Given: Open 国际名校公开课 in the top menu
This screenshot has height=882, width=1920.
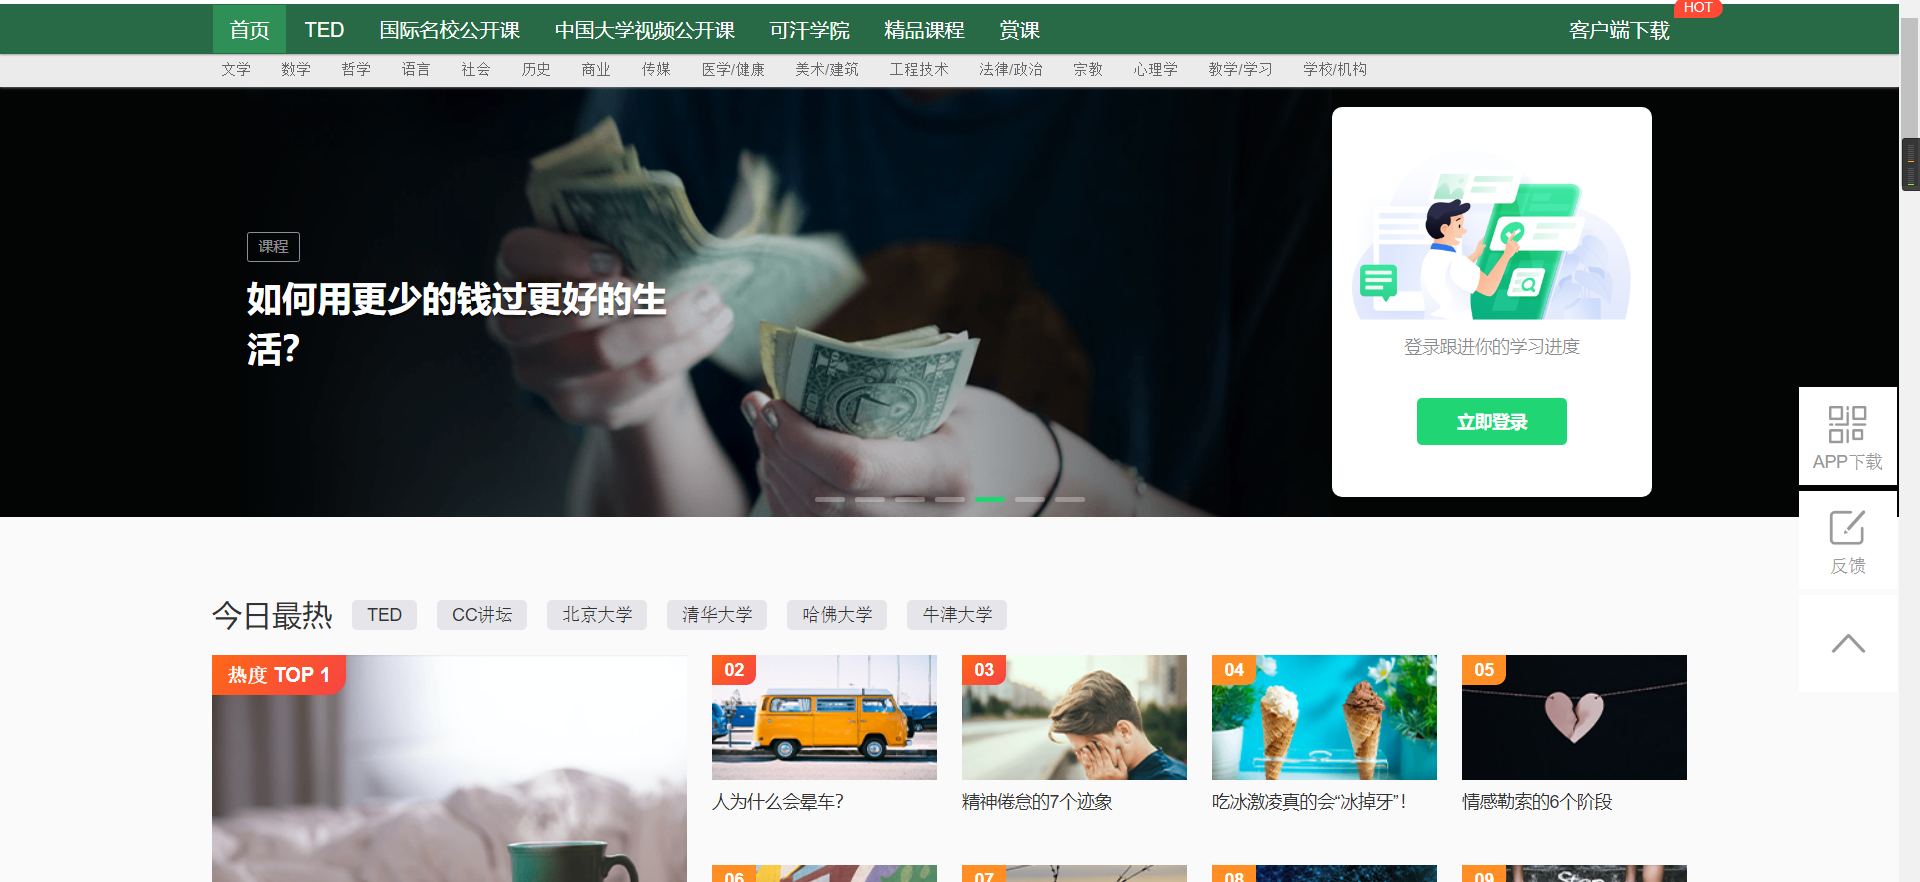Looking at the screenshot, I should click(449, 30).
